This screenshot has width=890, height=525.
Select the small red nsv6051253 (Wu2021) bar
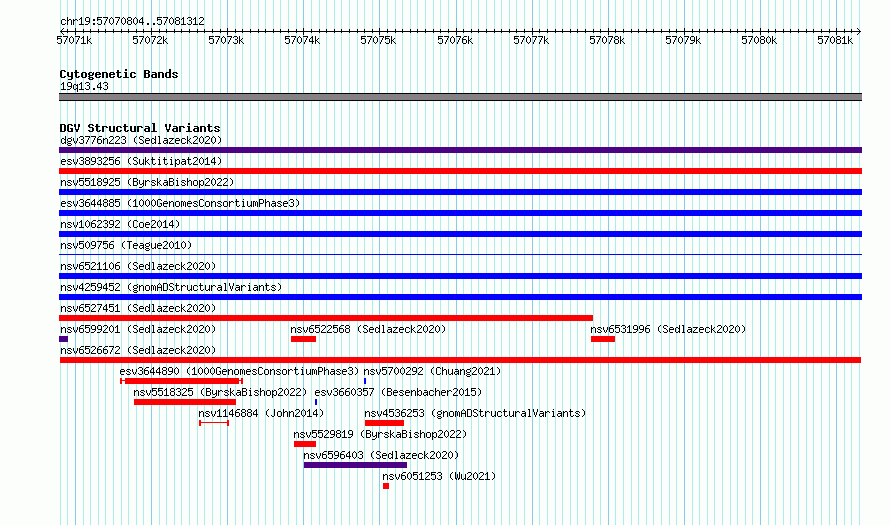pyautogui.click(x=386, y=486)
